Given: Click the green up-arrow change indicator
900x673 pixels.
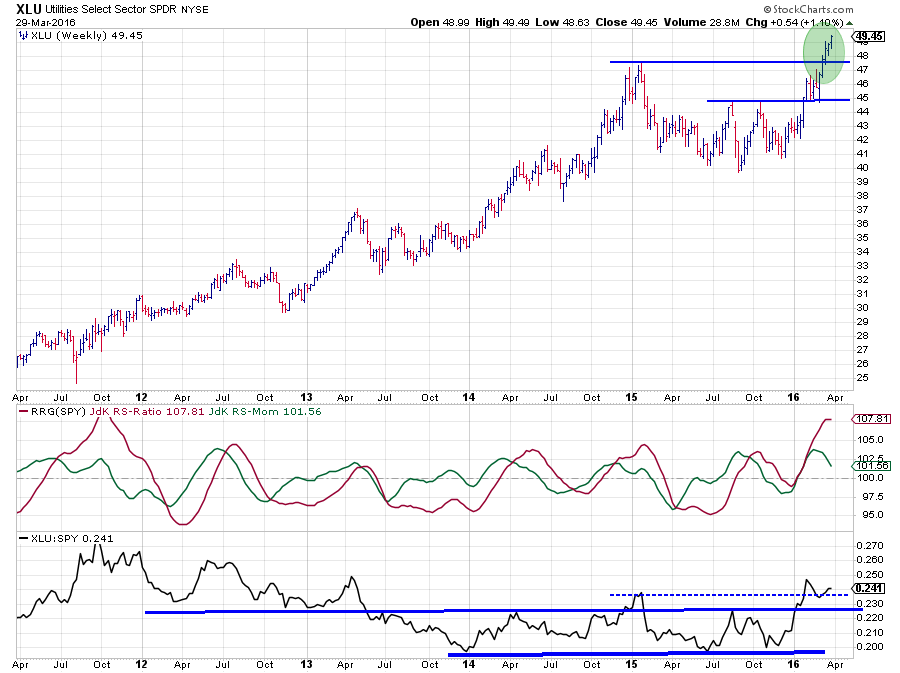Looking at the screenshot, I should coord(849,23).
